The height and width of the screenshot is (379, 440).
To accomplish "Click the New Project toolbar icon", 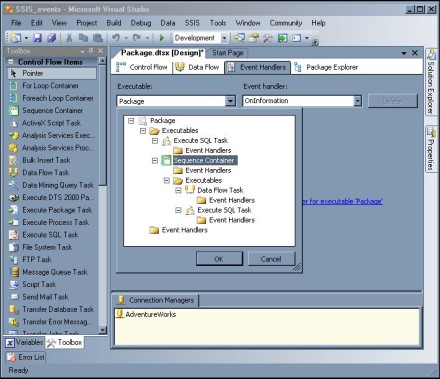I will pos(16,38).
